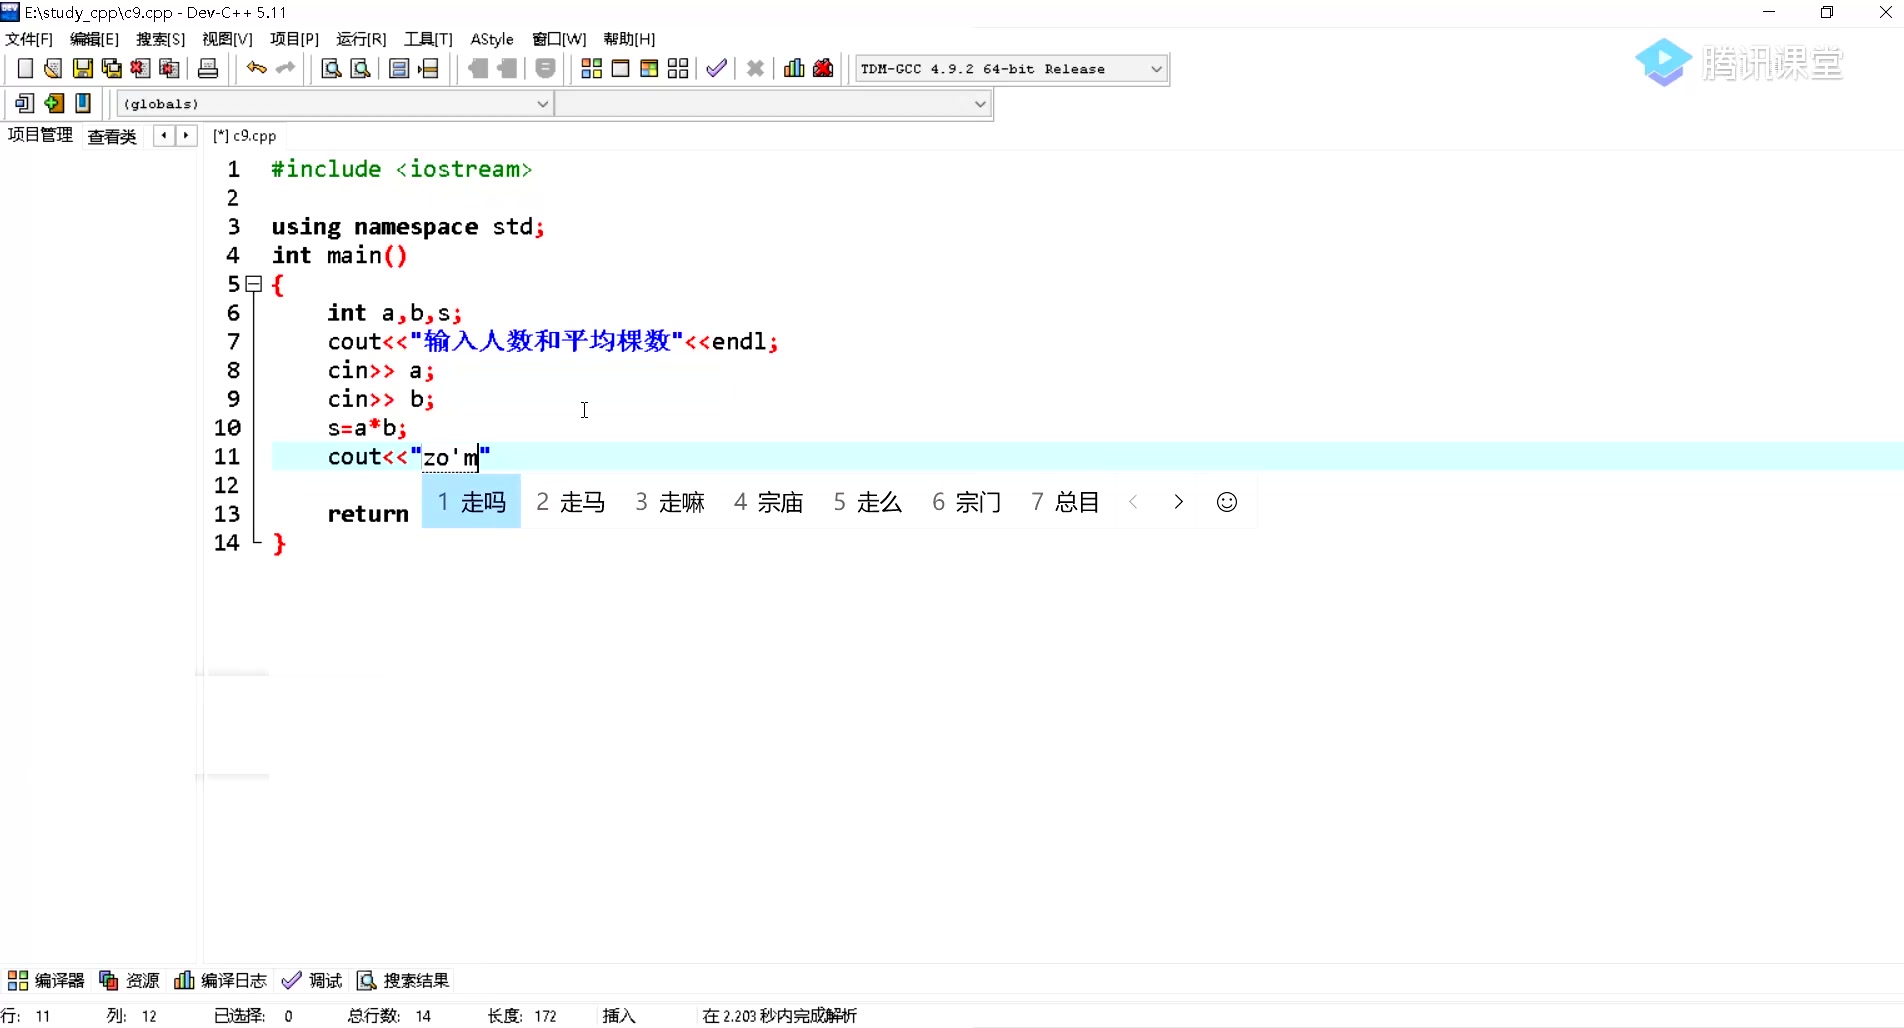Screen dimensions: 1904x1028
Task: Open the profiling analysis chart
Action: (x=792, y=68)
